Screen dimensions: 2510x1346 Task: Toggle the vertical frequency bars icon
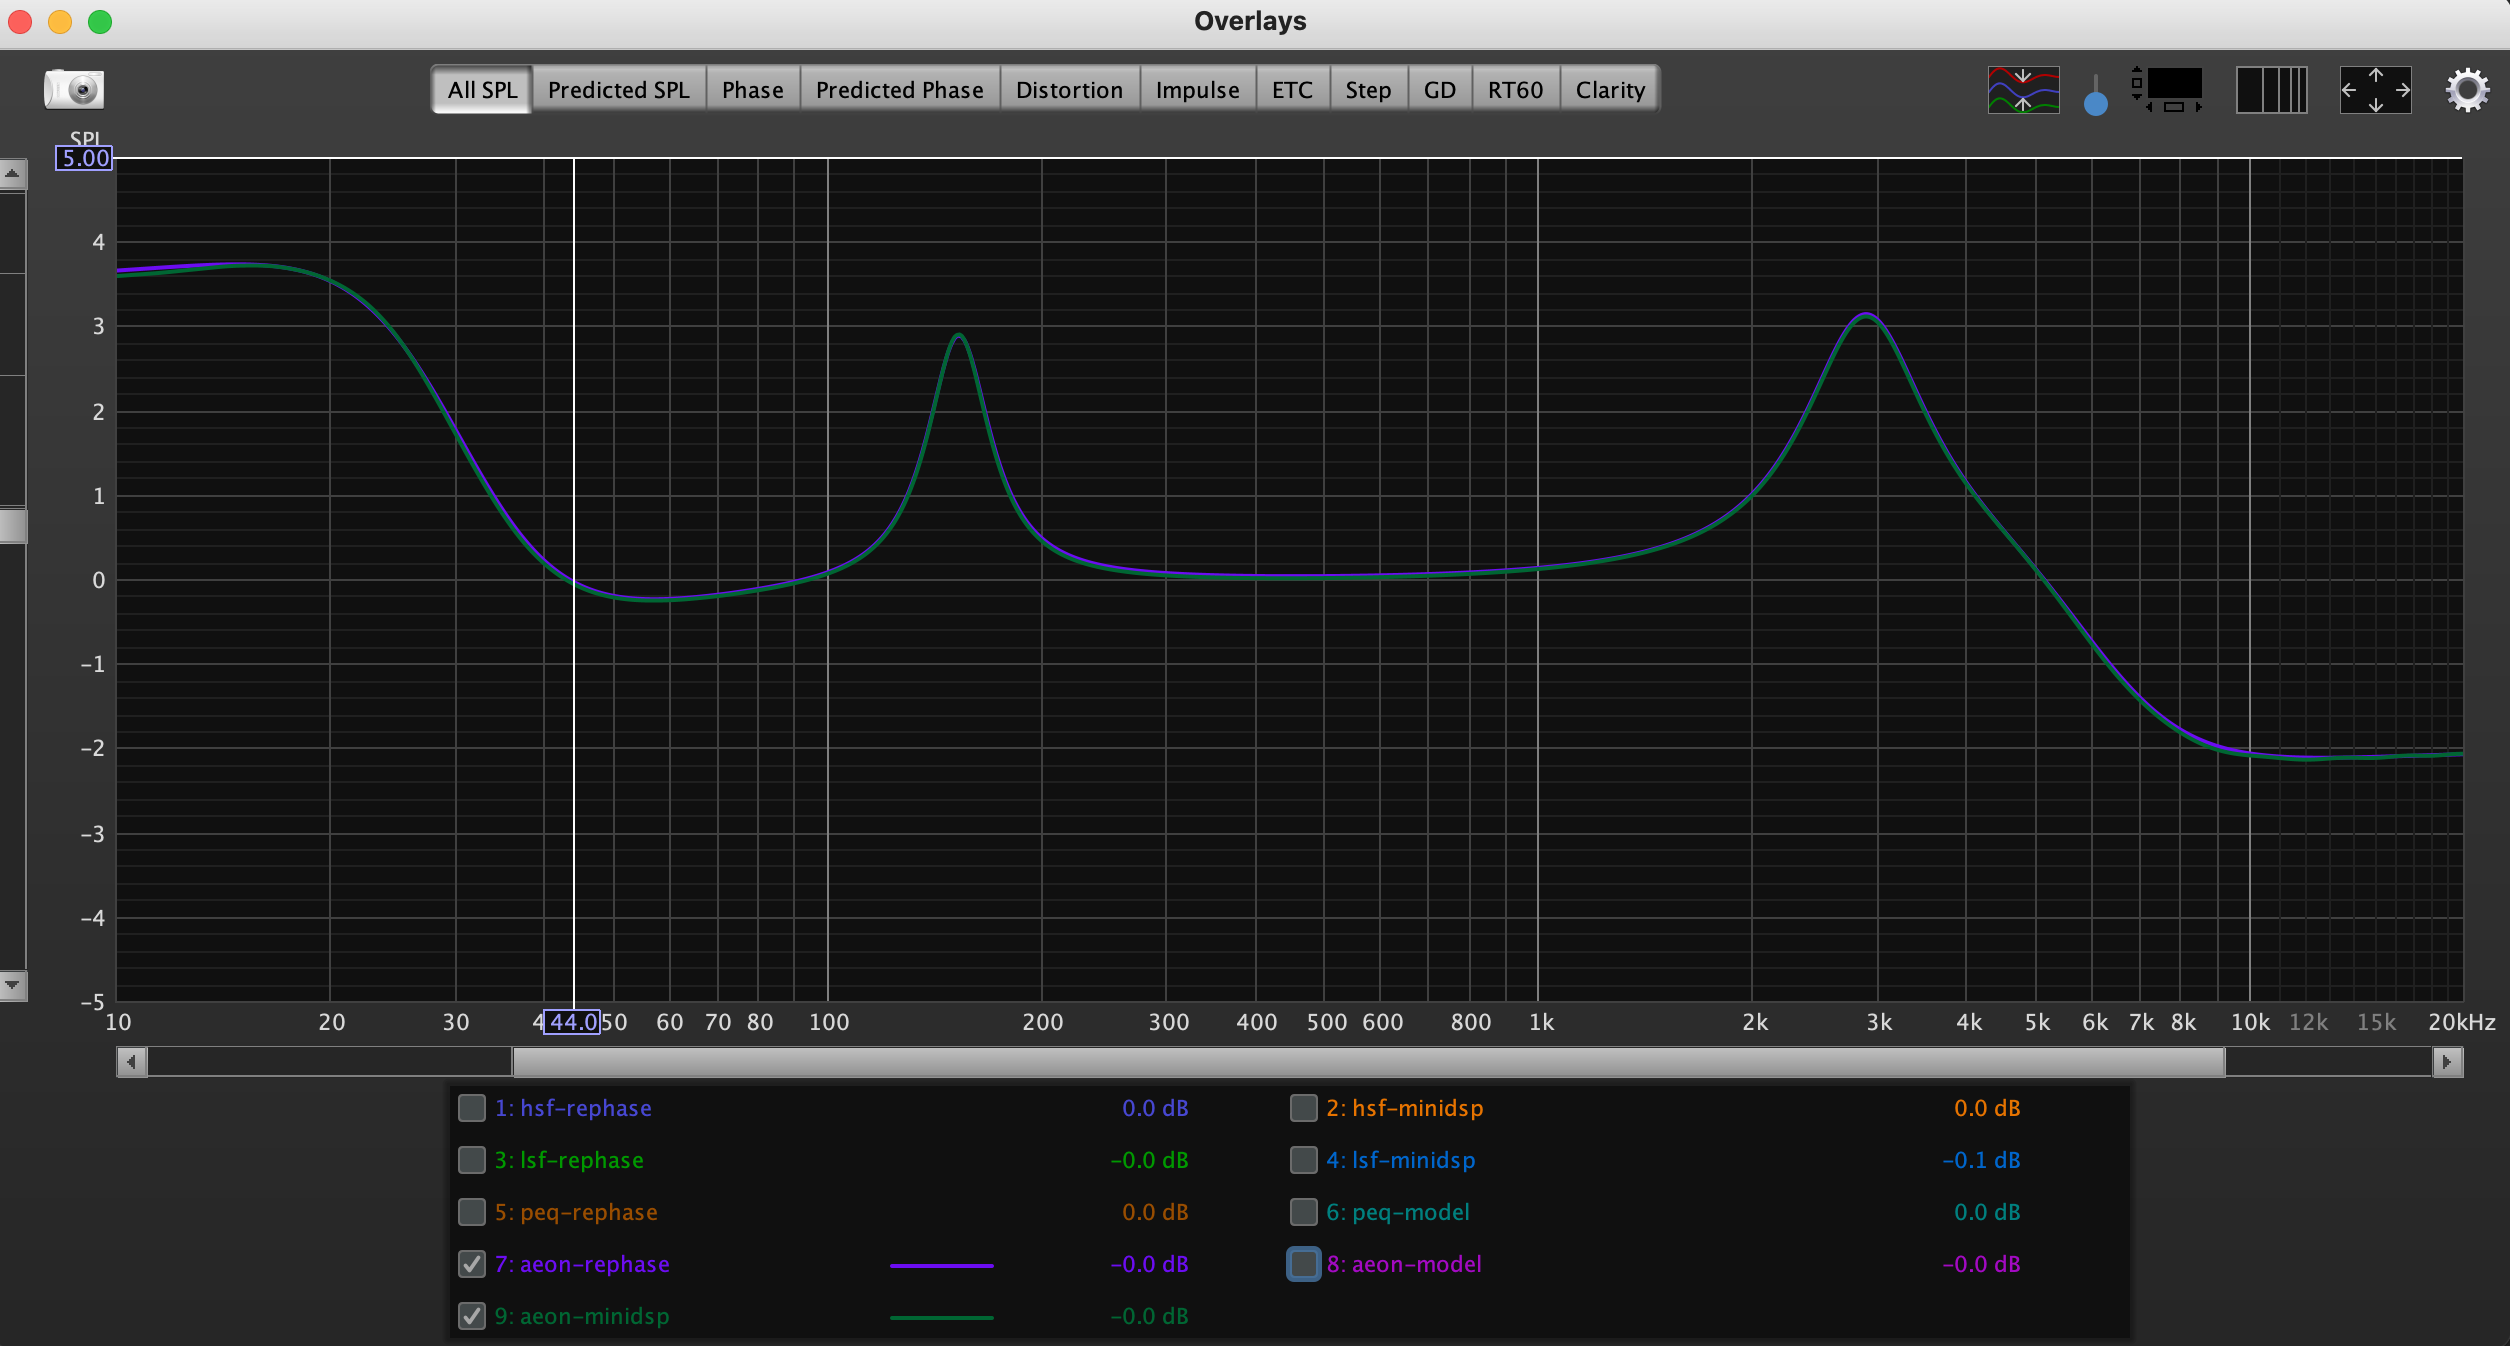coord(2271,90)
